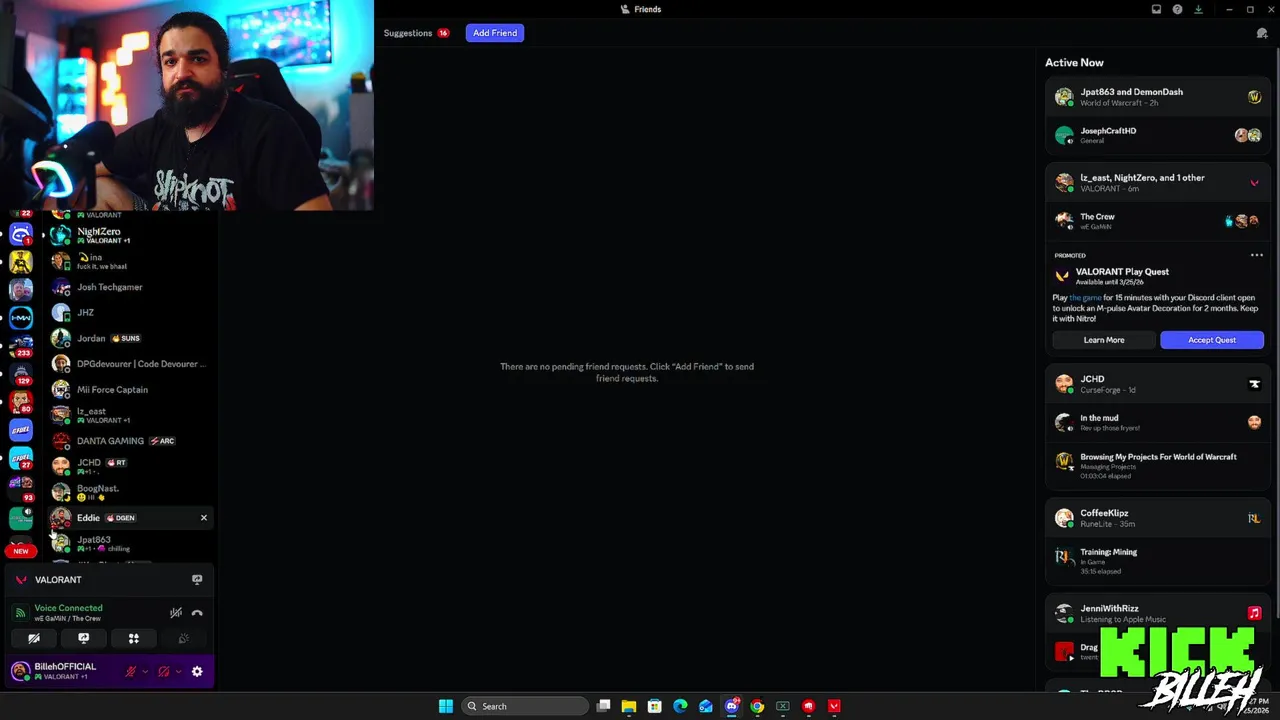Open the New Group DM icon
1280x720 pixels.
coord(1262,33)
